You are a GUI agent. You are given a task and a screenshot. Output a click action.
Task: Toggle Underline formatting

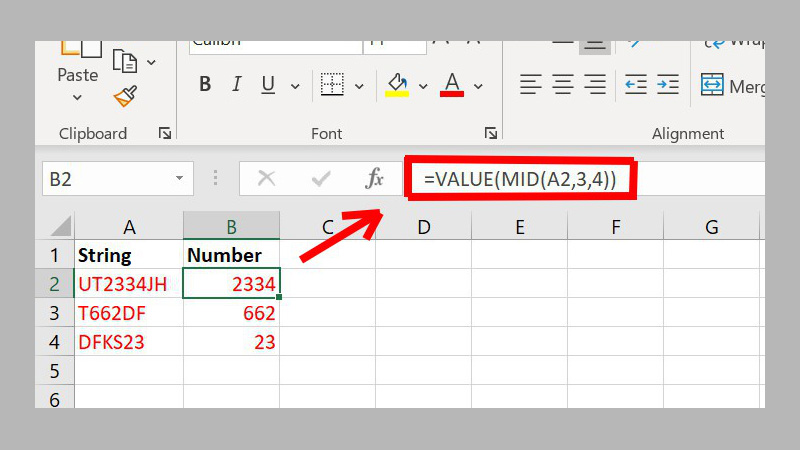click(x=268, y=84)
